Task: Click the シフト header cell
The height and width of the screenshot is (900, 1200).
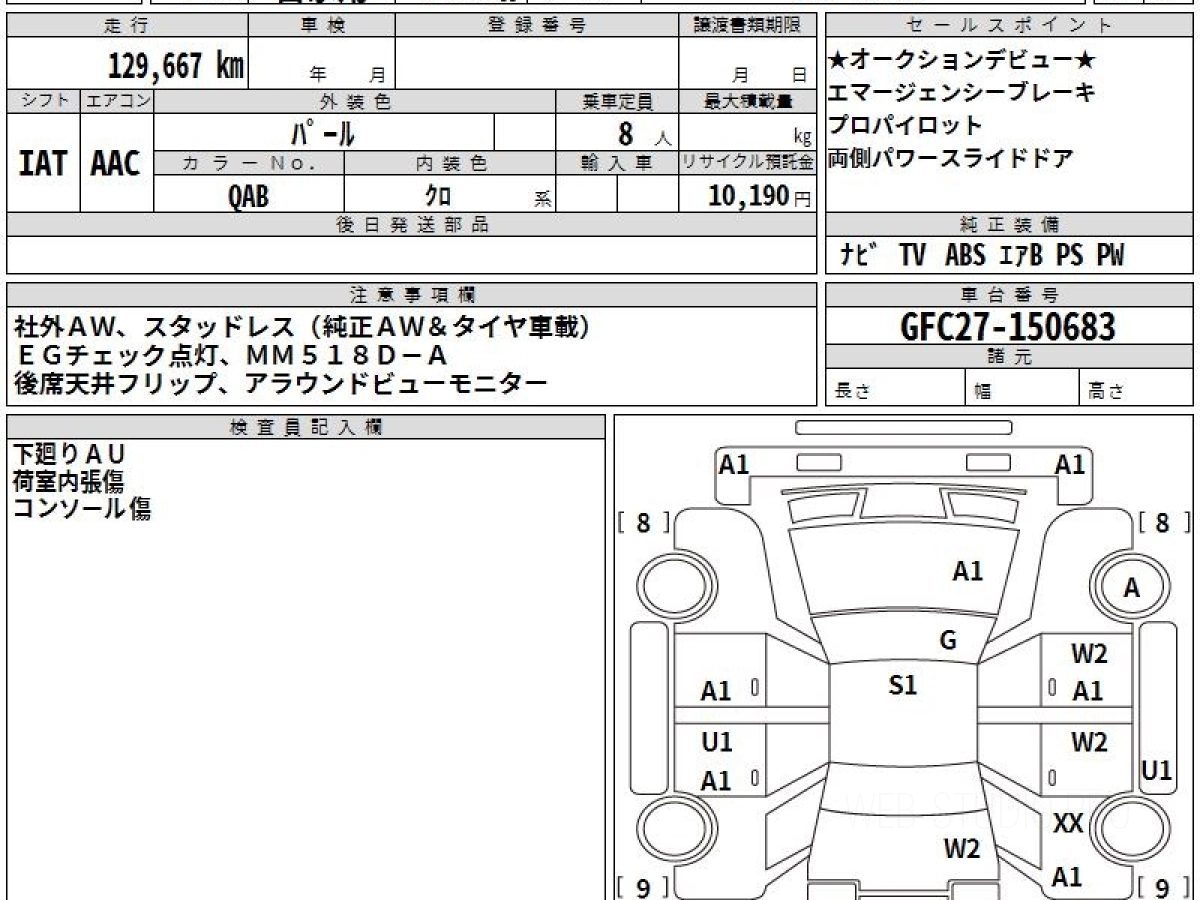Action: click(x=43, y=101)
